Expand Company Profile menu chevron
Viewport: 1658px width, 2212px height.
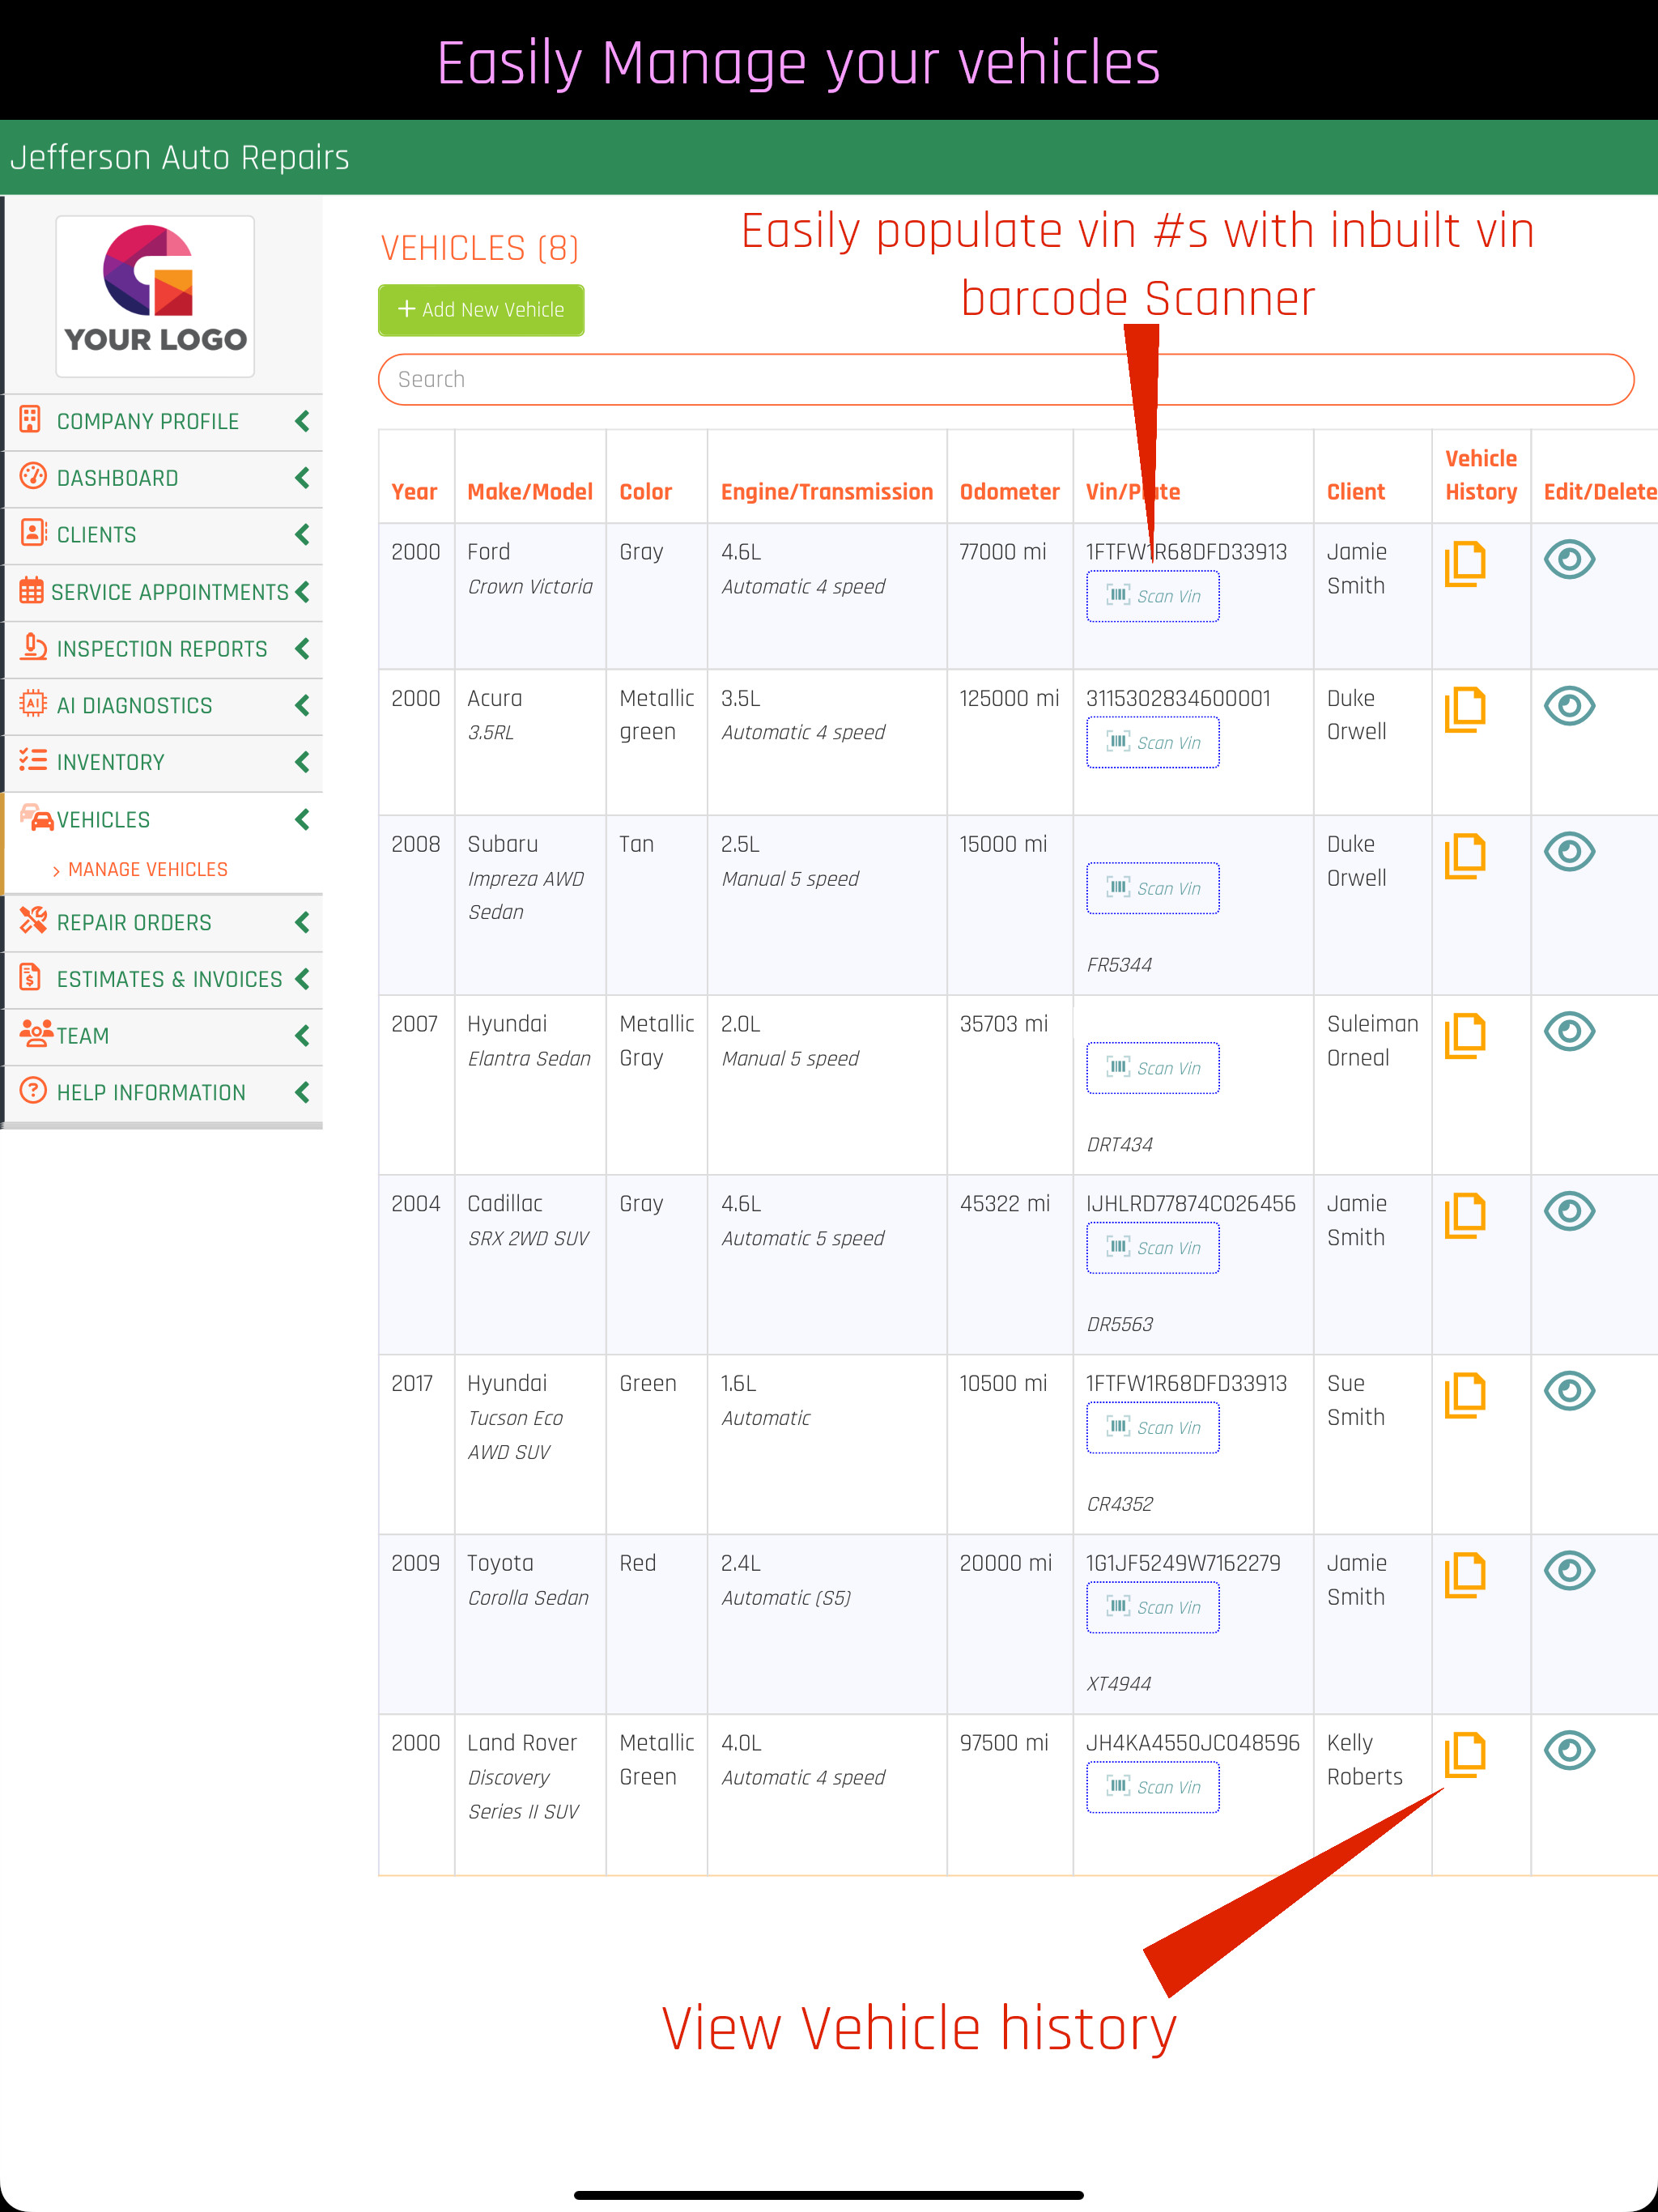click(x=302, y=421)
